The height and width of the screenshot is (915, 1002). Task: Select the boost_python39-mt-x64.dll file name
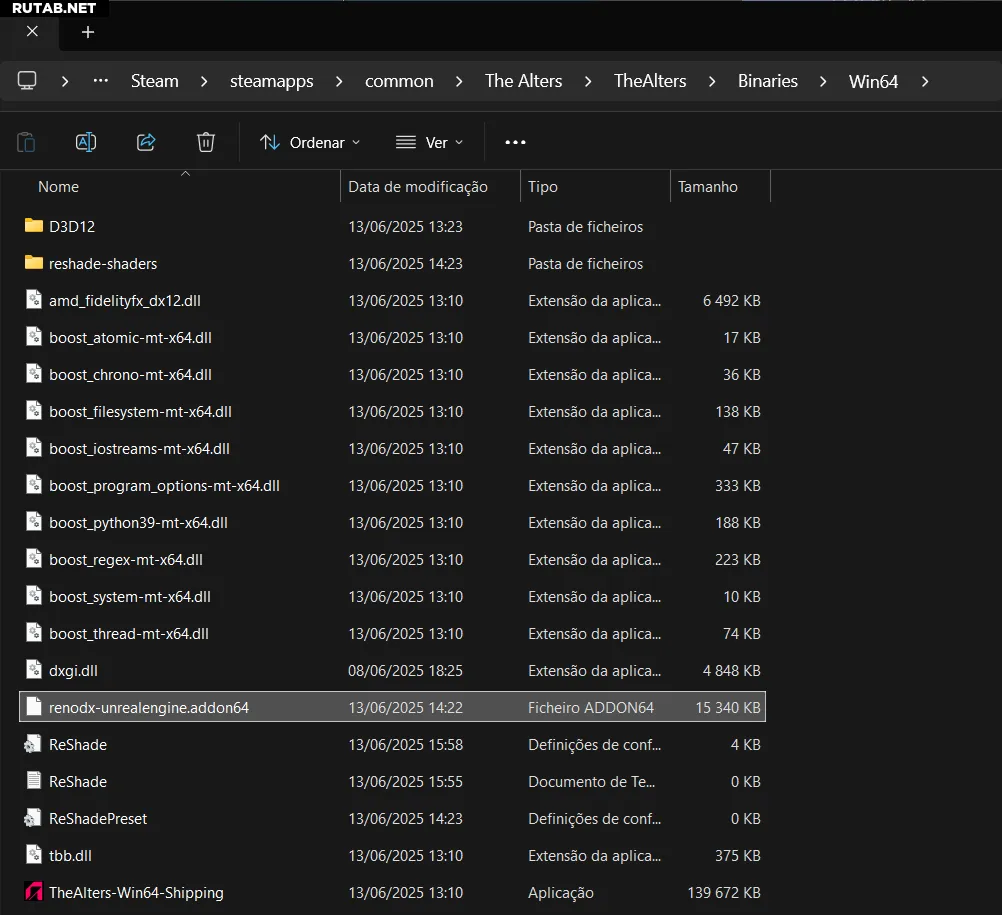point(139,523)
